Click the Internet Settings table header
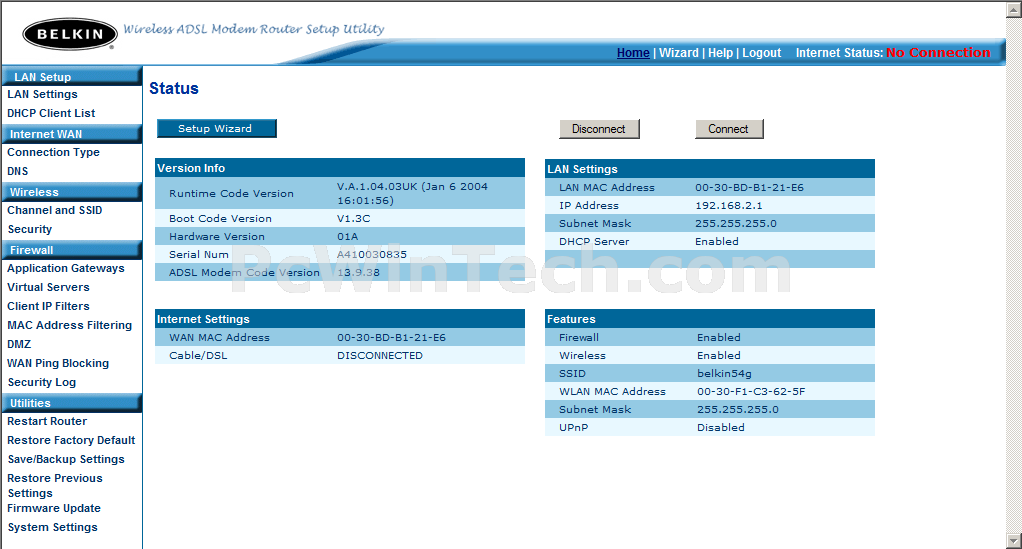This screenshot has width=1022, height=549. pyautogui.click(x=340, y=319)
